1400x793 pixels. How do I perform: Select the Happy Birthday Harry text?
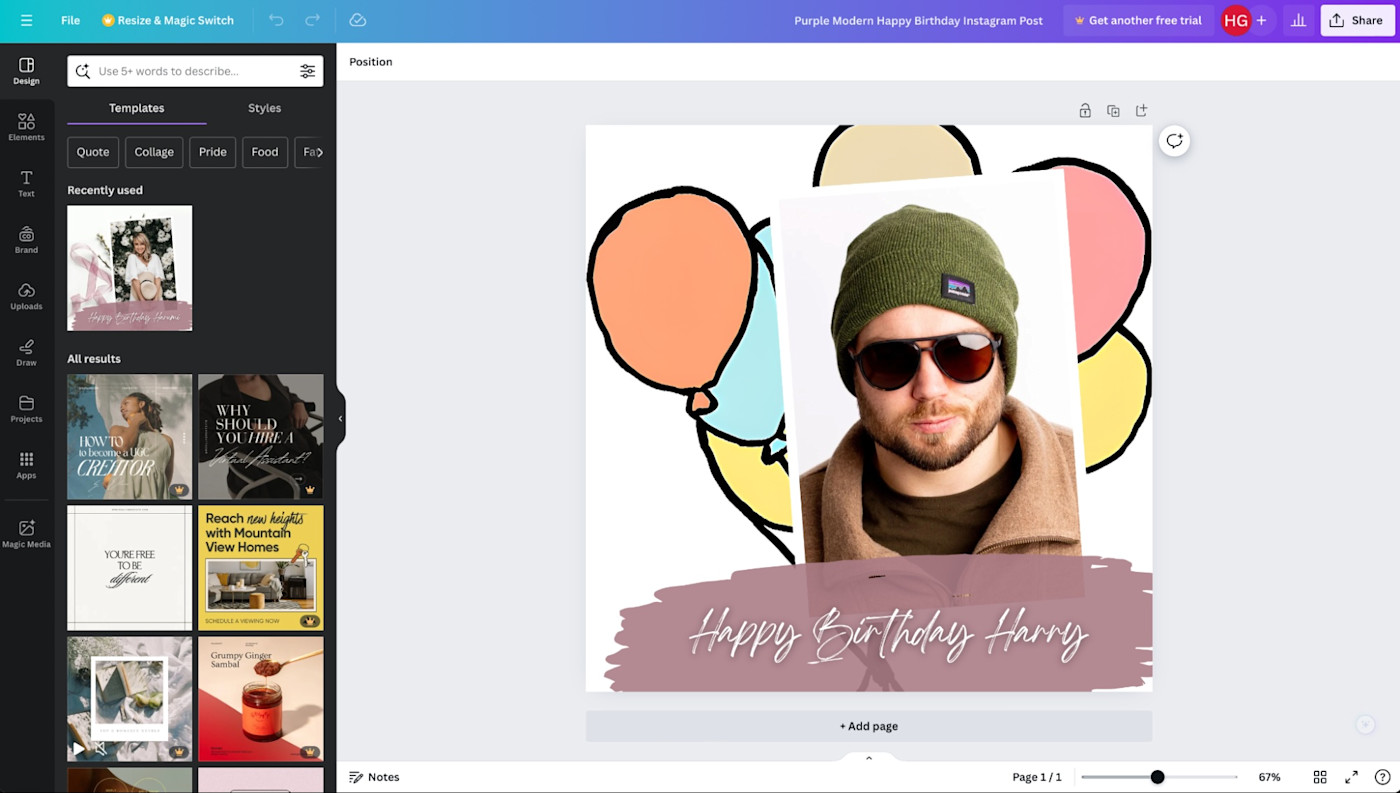pos(888,634)
